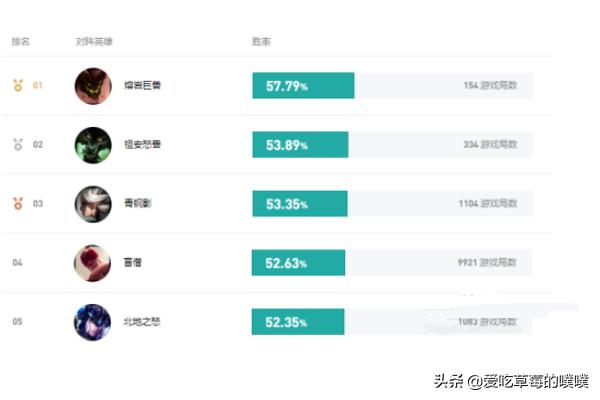600x400 pixels.
Task: Click the 对阵英雄 column header
Action: click(x=94, y=41)
